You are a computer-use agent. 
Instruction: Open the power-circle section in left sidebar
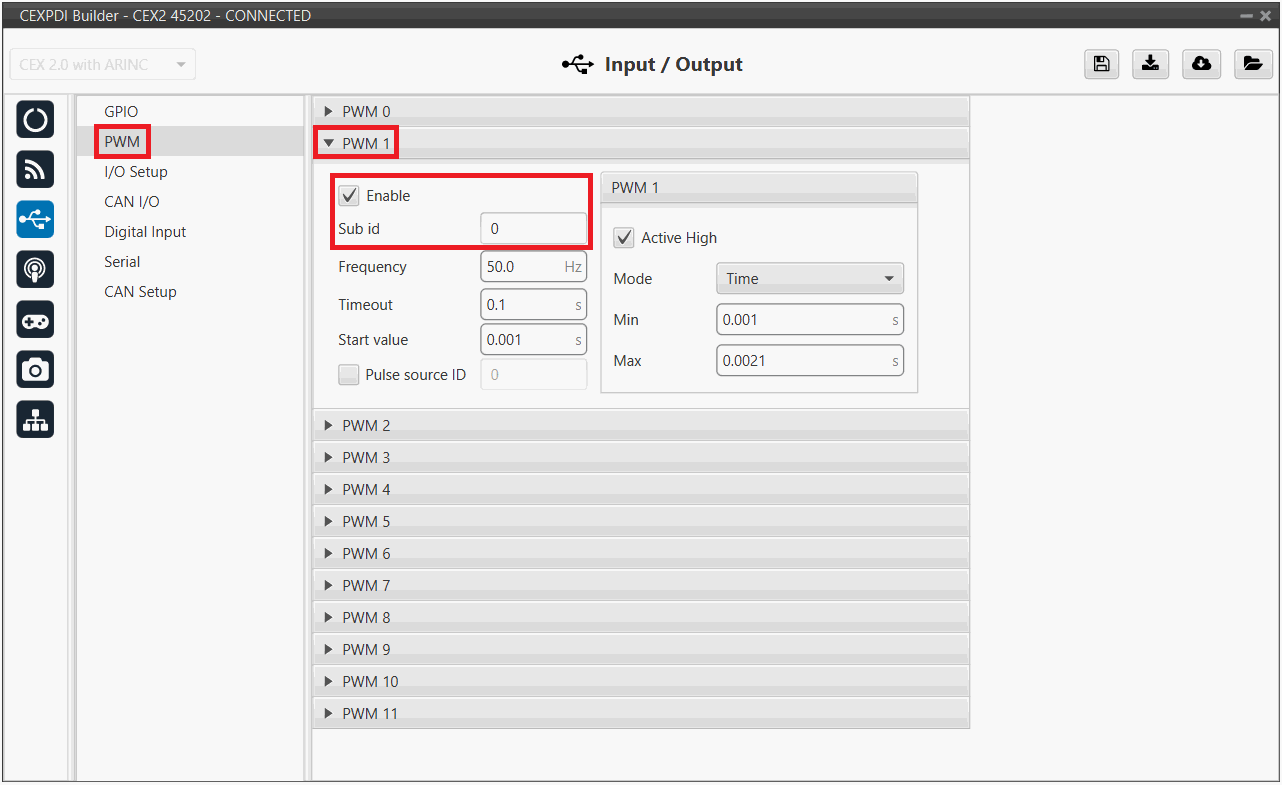coord(35,121)
